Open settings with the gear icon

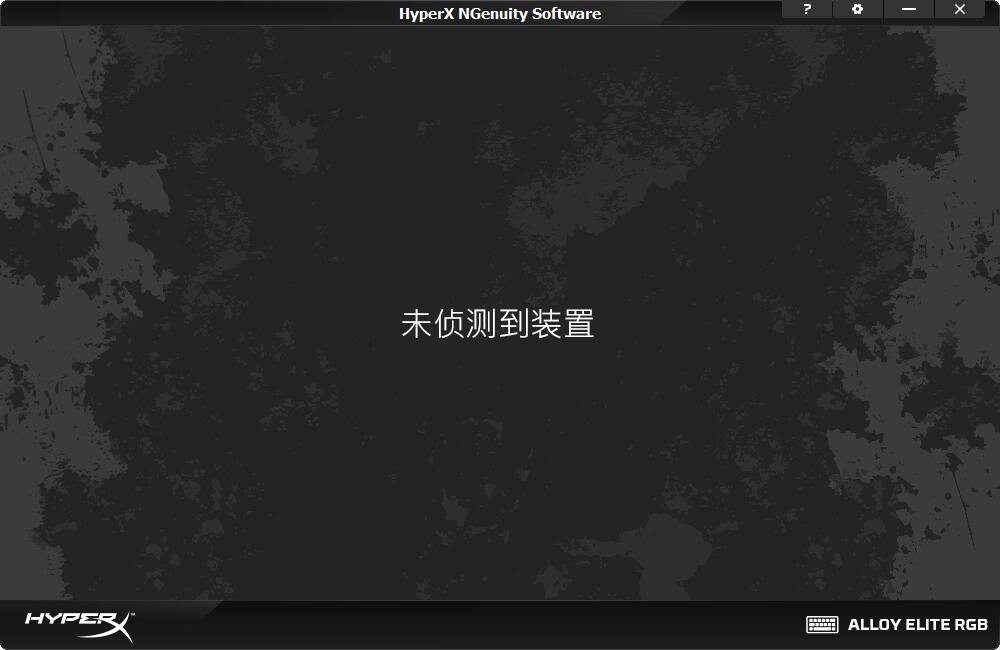pos(858,9)
